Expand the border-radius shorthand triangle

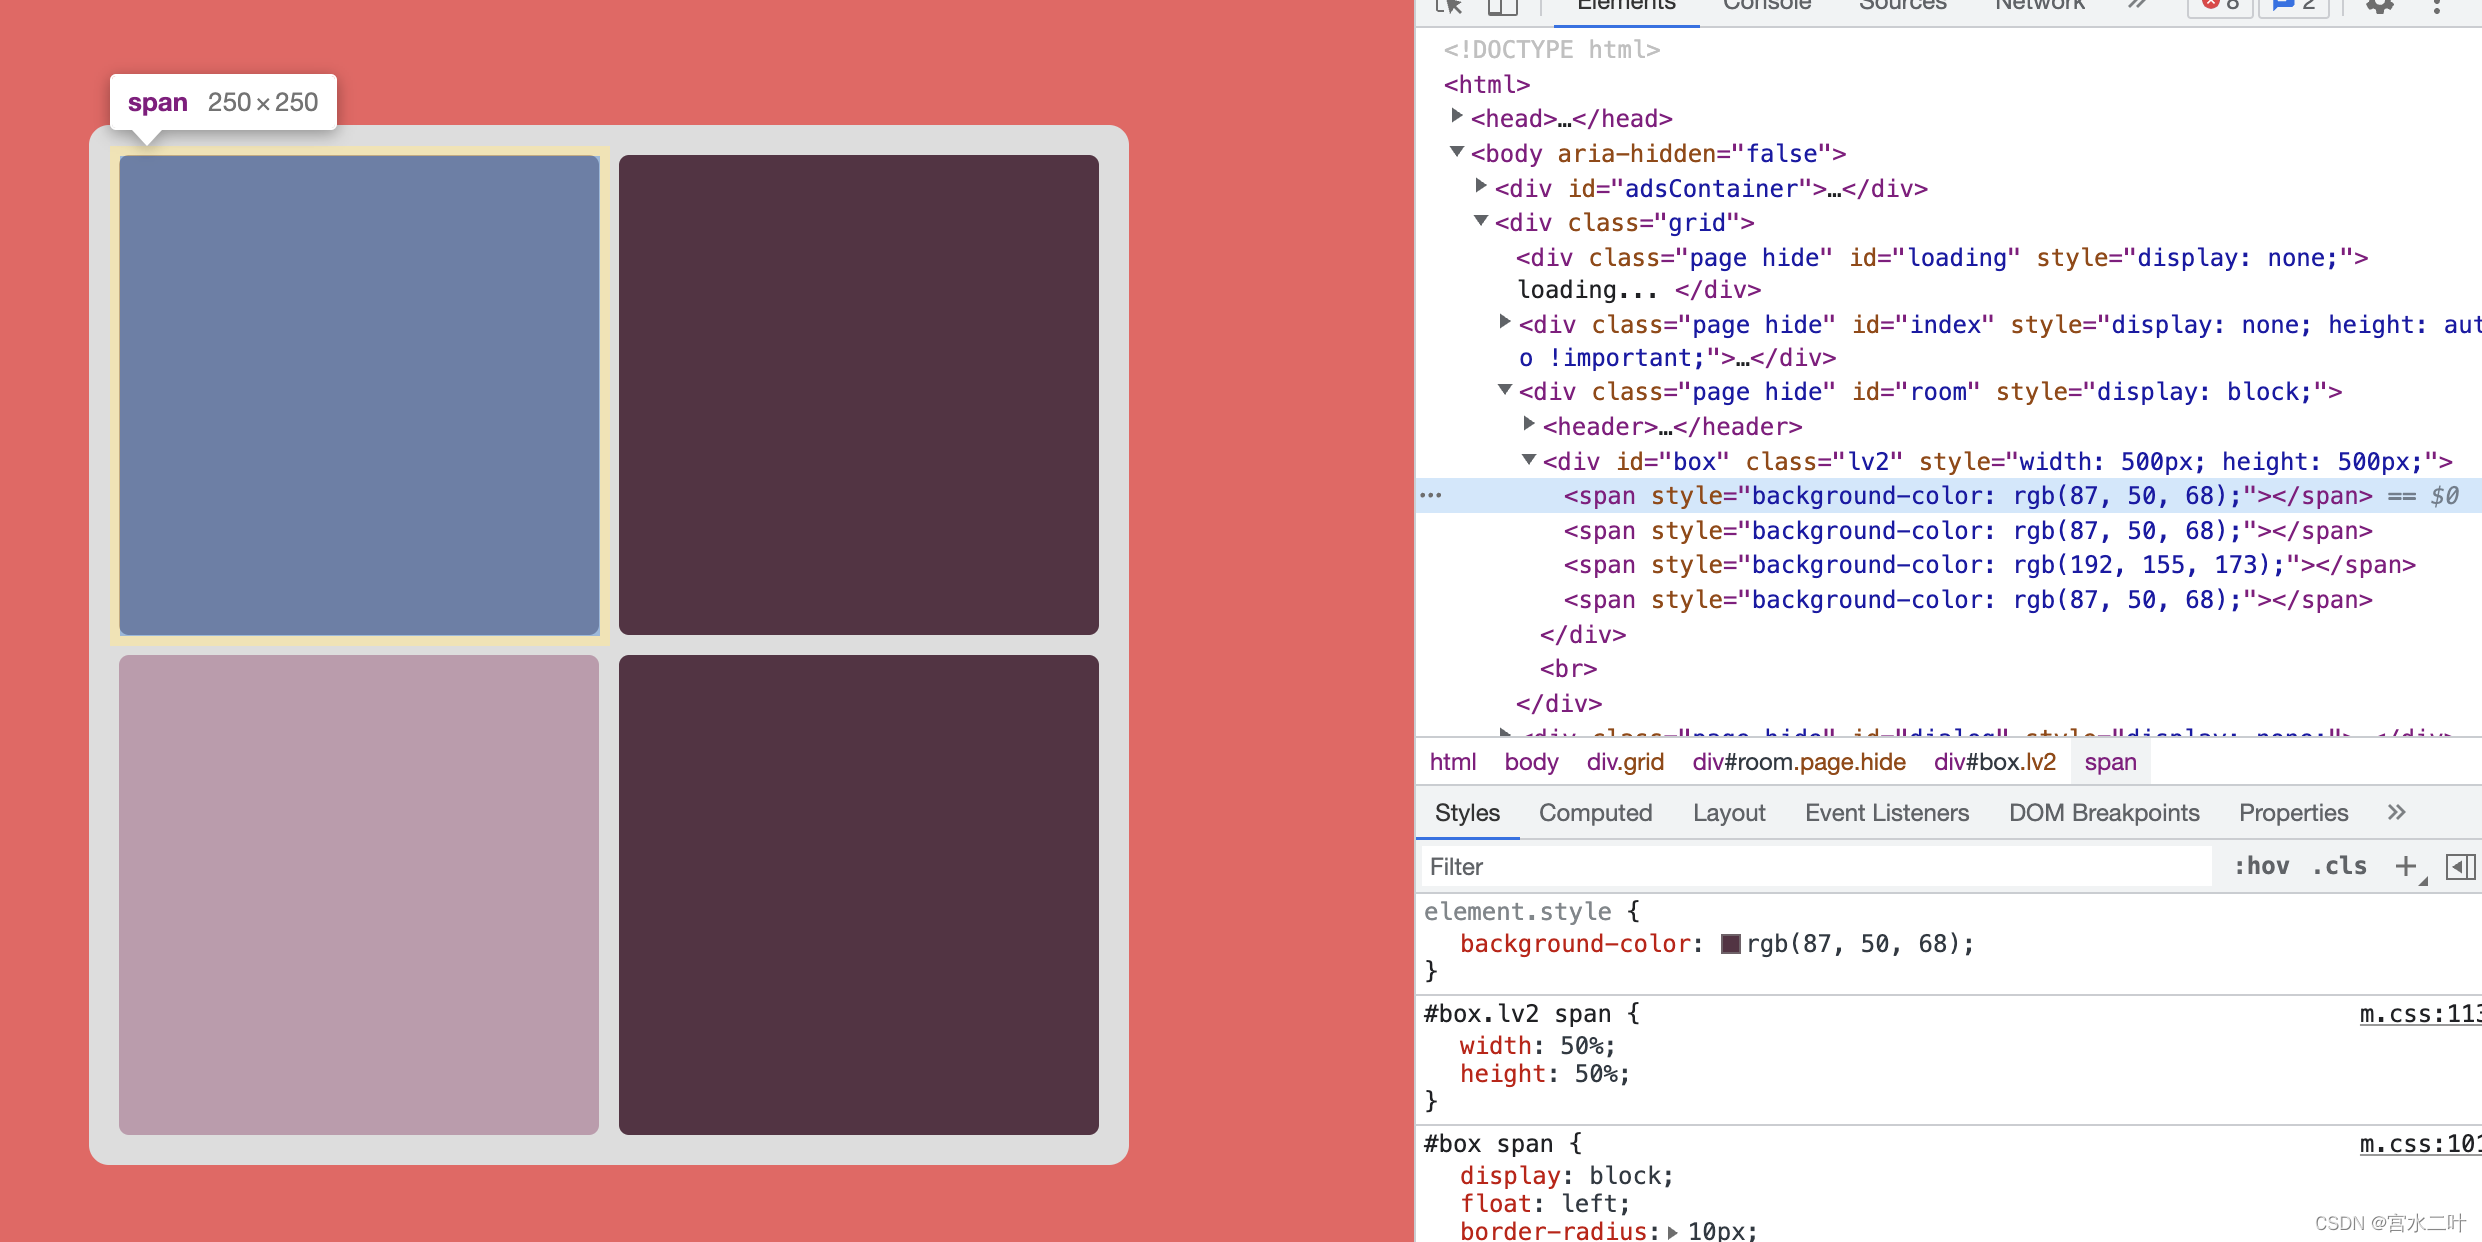point(1672,1232)
